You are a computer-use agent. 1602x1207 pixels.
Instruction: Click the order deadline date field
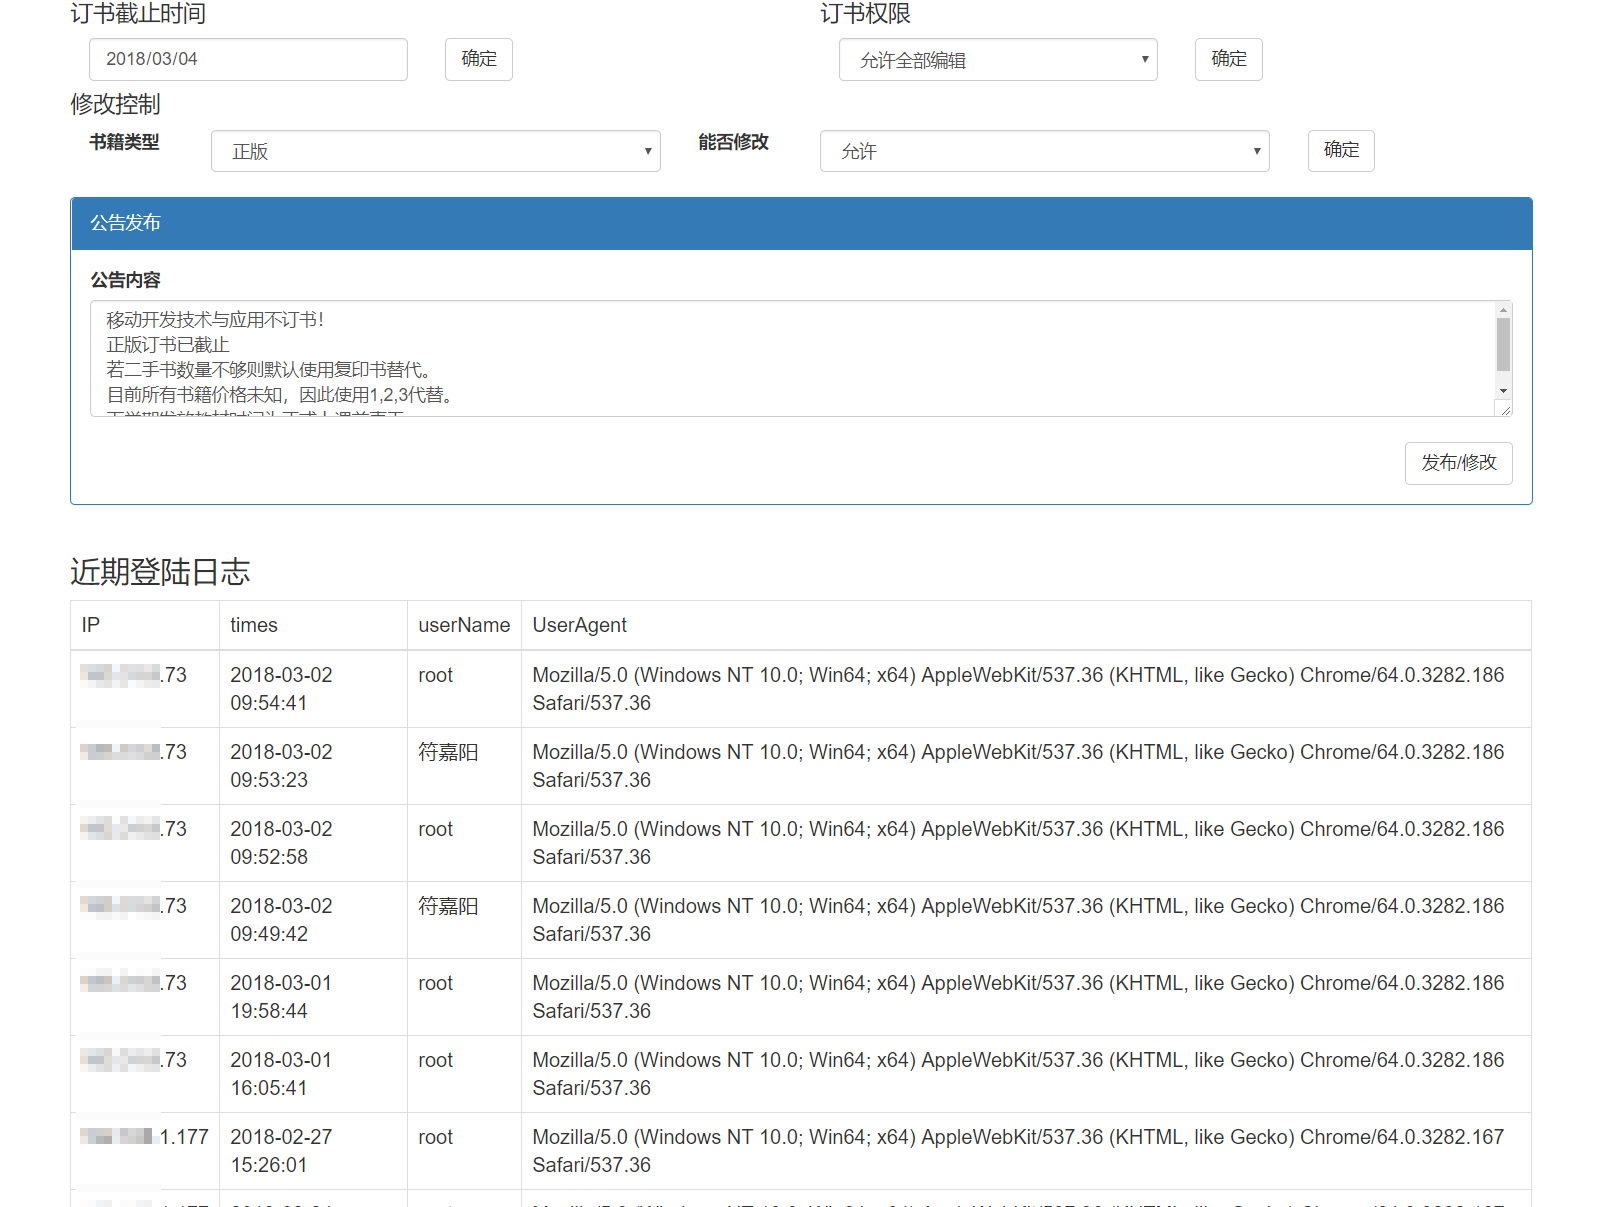(x=248, y=59)
